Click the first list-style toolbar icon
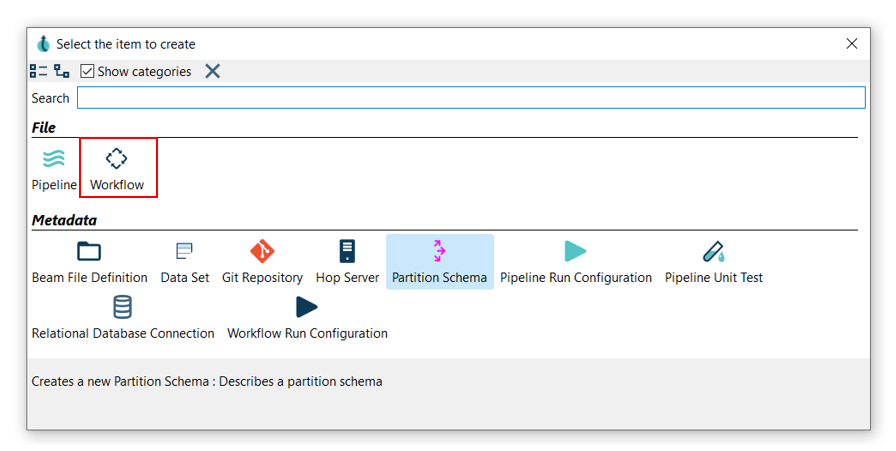896x451 pixels. coord(38,71)
